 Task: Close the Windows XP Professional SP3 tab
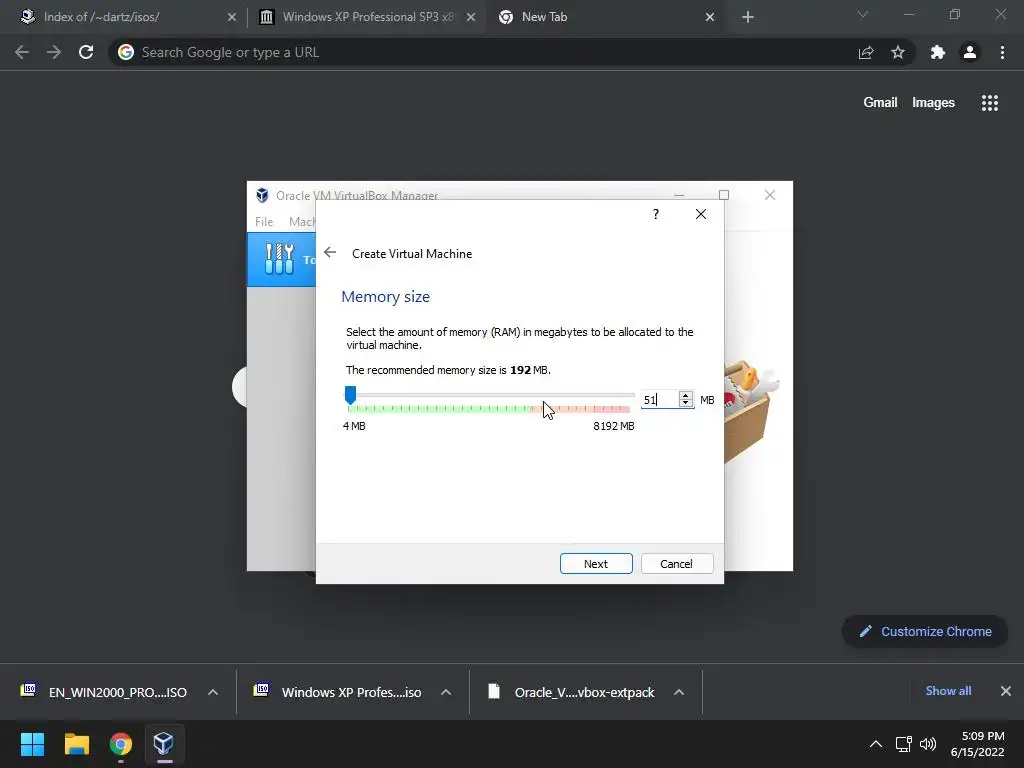coord(471,18)
